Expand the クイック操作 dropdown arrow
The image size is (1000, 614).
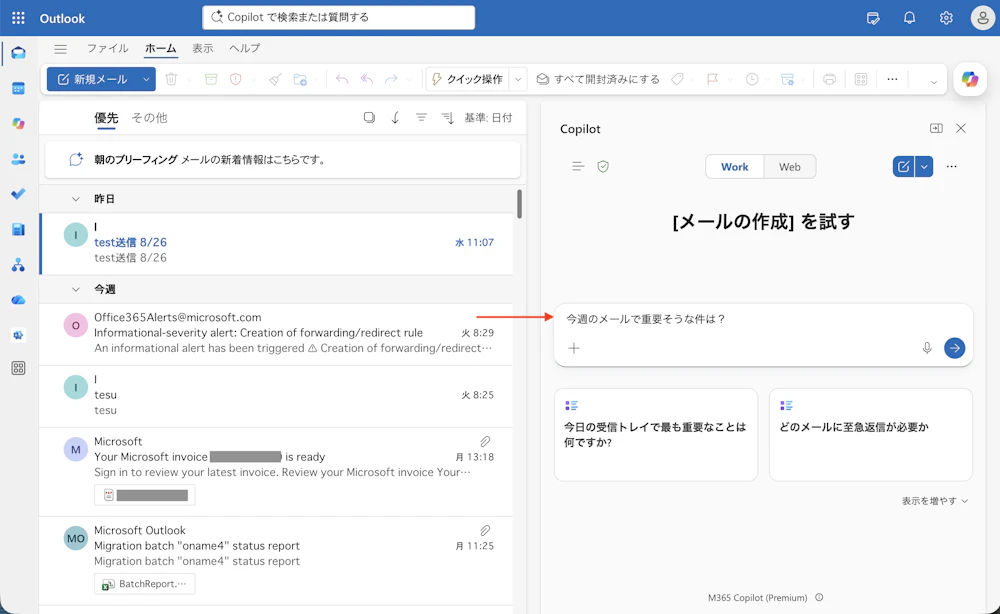(x=518, y=79)
